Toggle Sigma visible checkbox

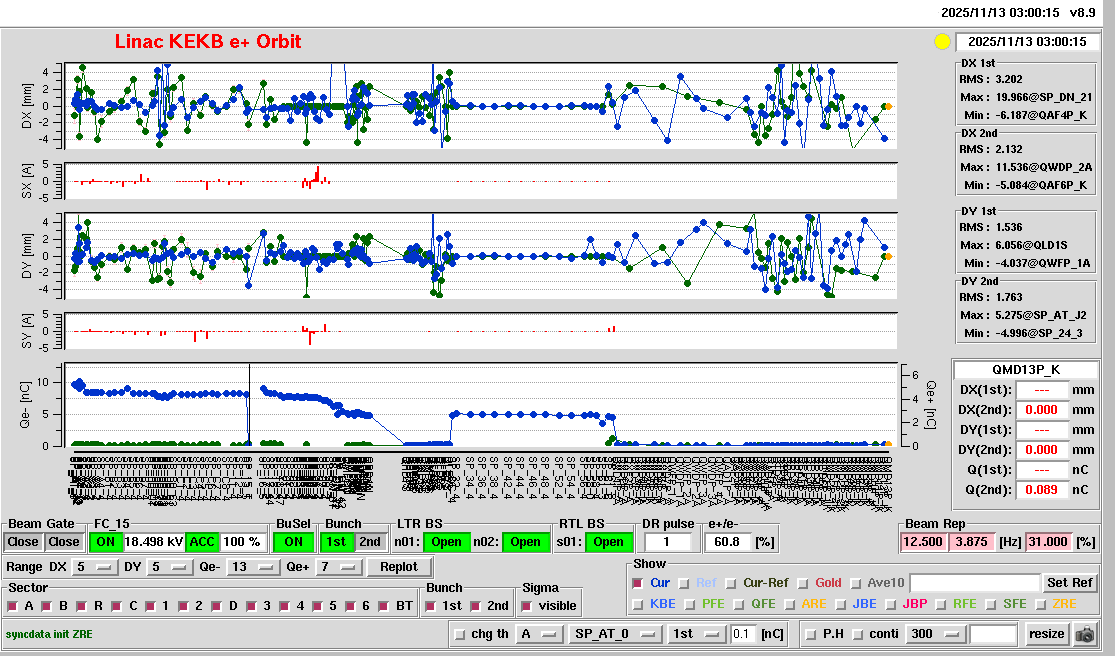tap(526, 606)
